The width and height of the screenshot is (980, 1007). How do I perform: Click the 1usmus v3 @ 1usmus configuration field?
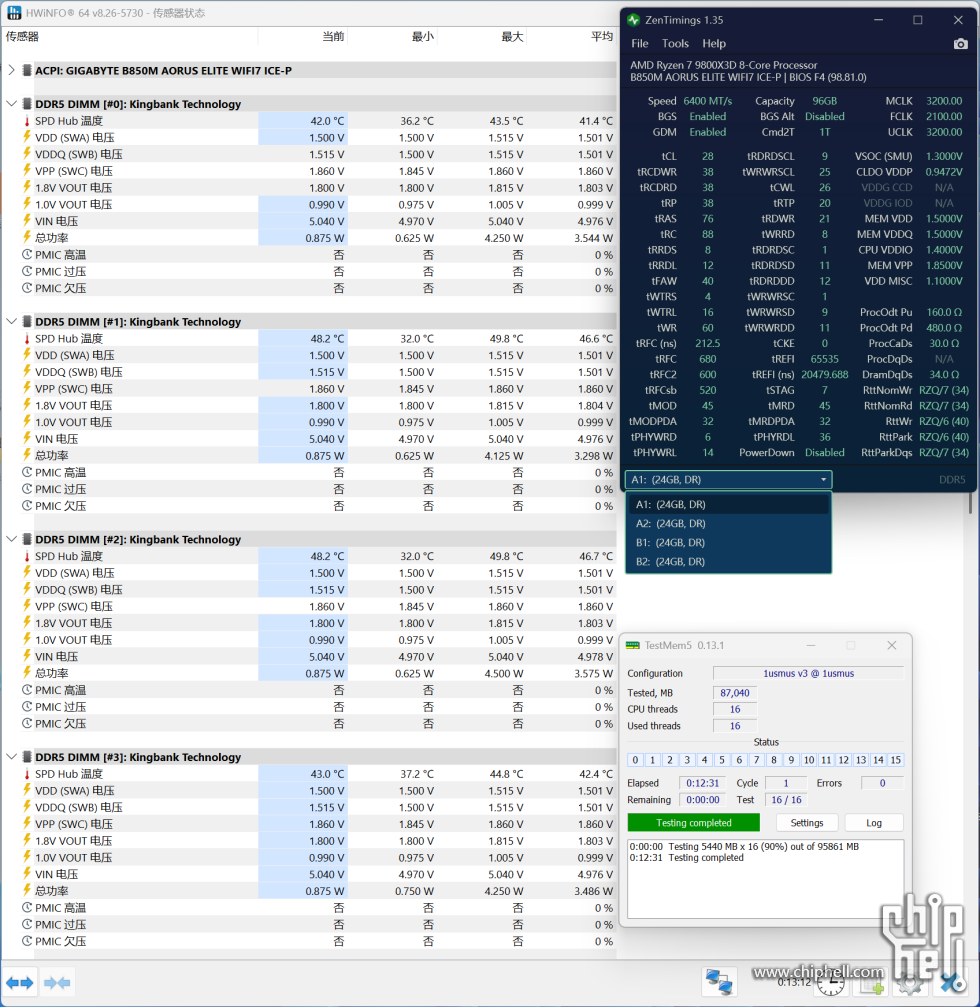[808, 674]
